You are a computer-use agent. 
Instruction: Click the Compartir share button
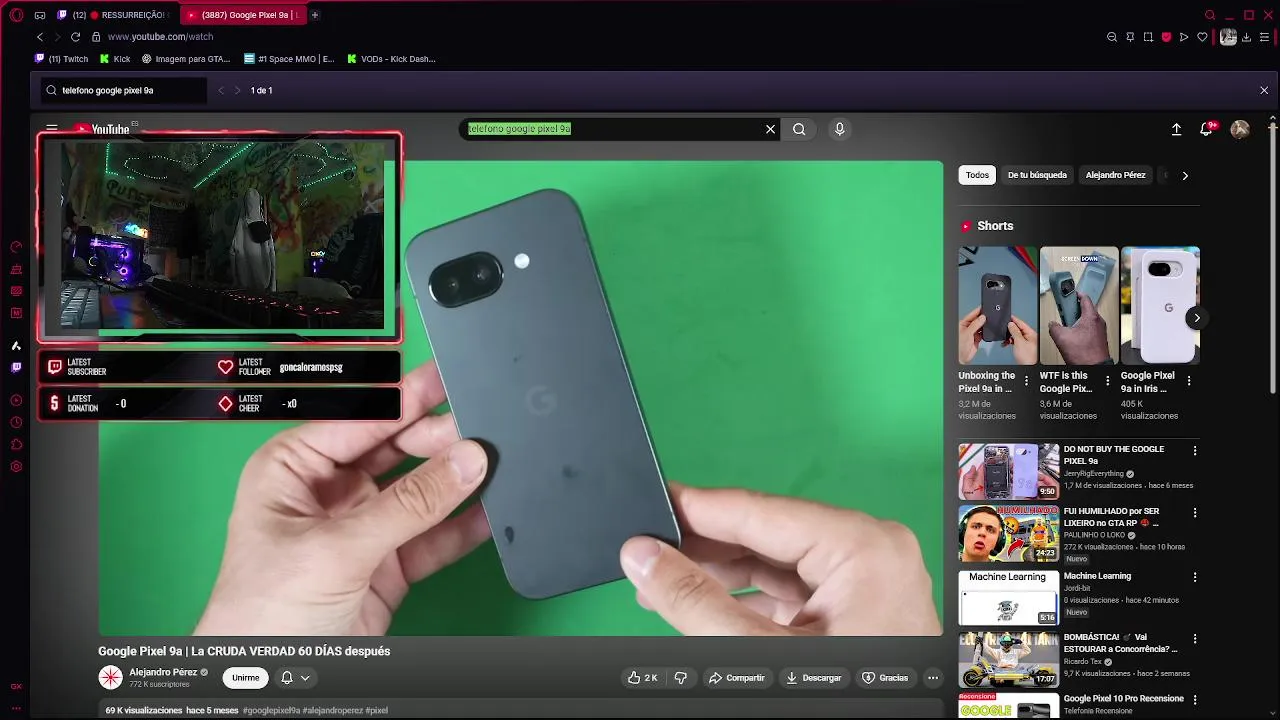point(736,678)
